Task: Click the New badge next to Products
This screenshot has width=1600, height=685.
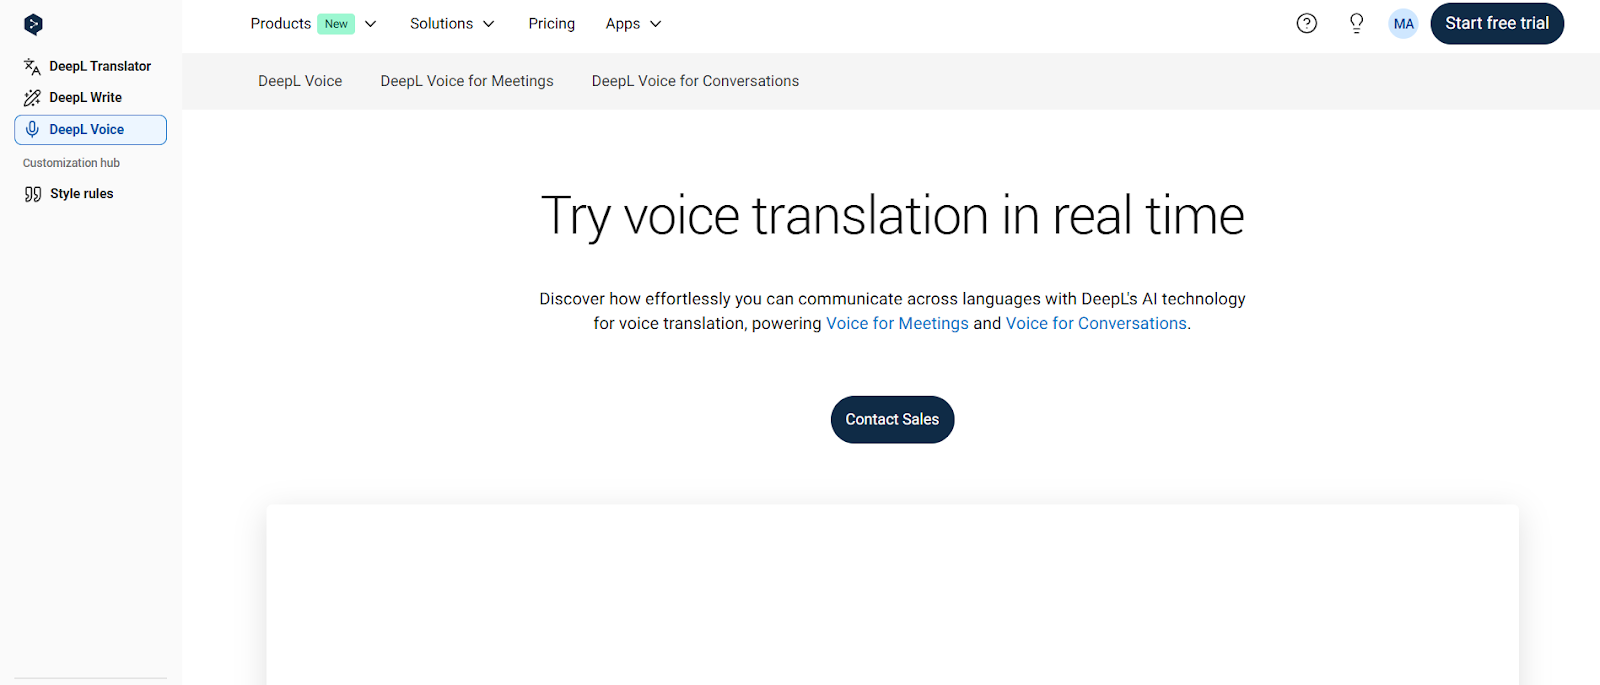Action: [x=336, y=24]
